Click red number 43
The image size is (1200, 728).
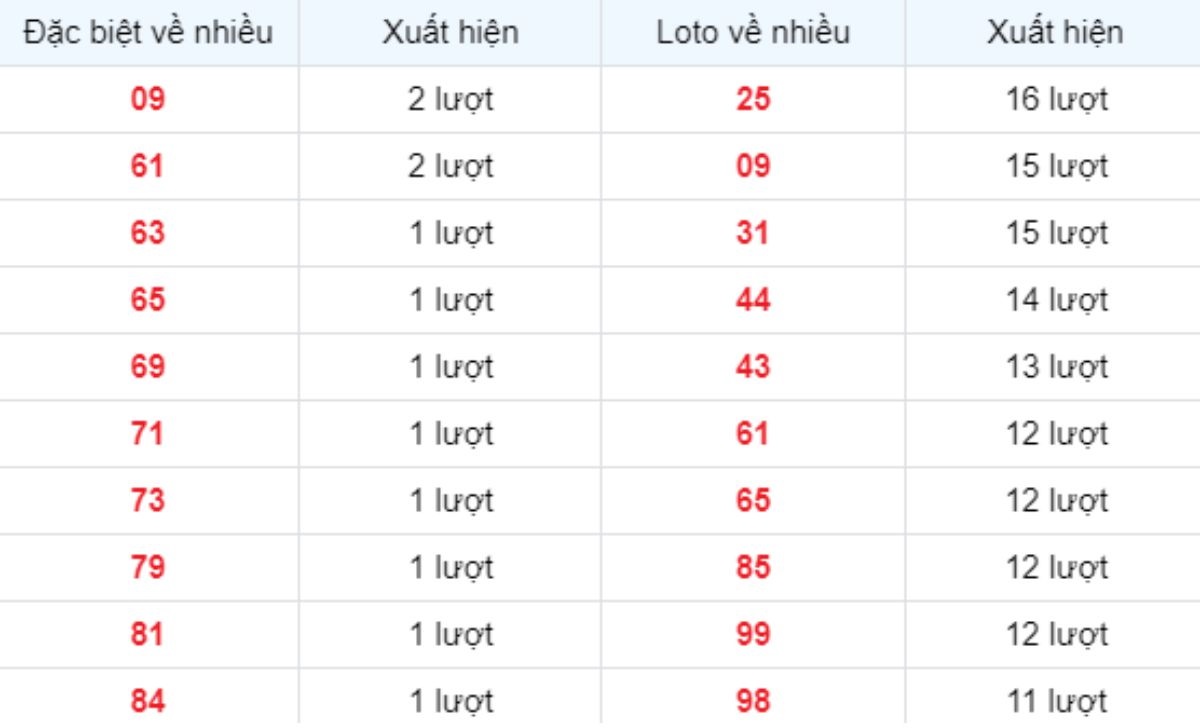tap(753, 367)
